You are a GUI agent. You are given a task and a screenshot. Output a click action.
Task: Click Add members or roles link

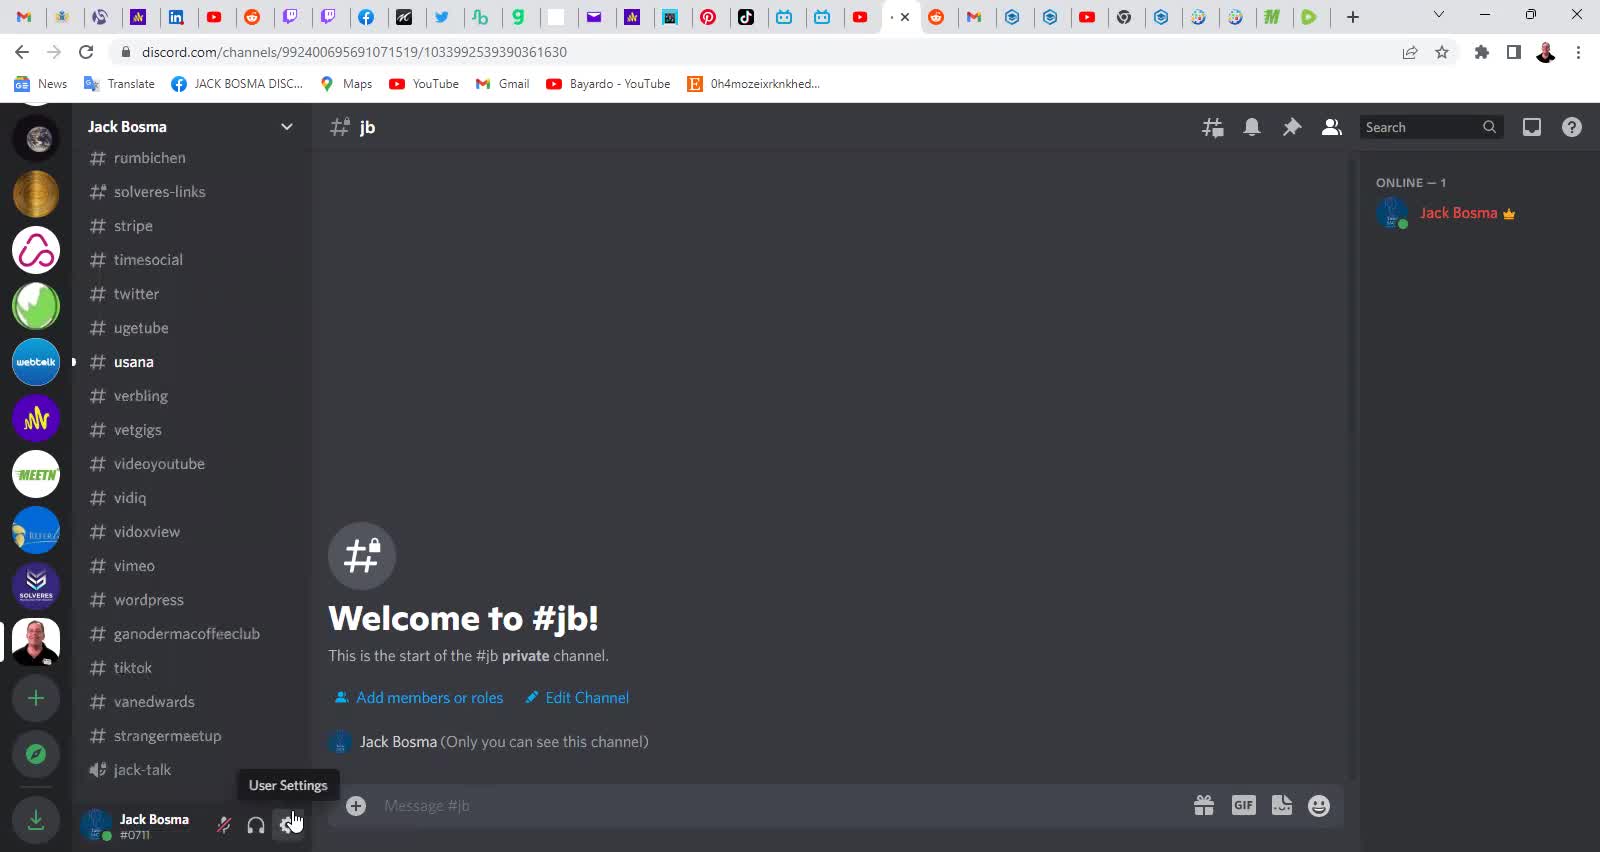click(419, 698)
